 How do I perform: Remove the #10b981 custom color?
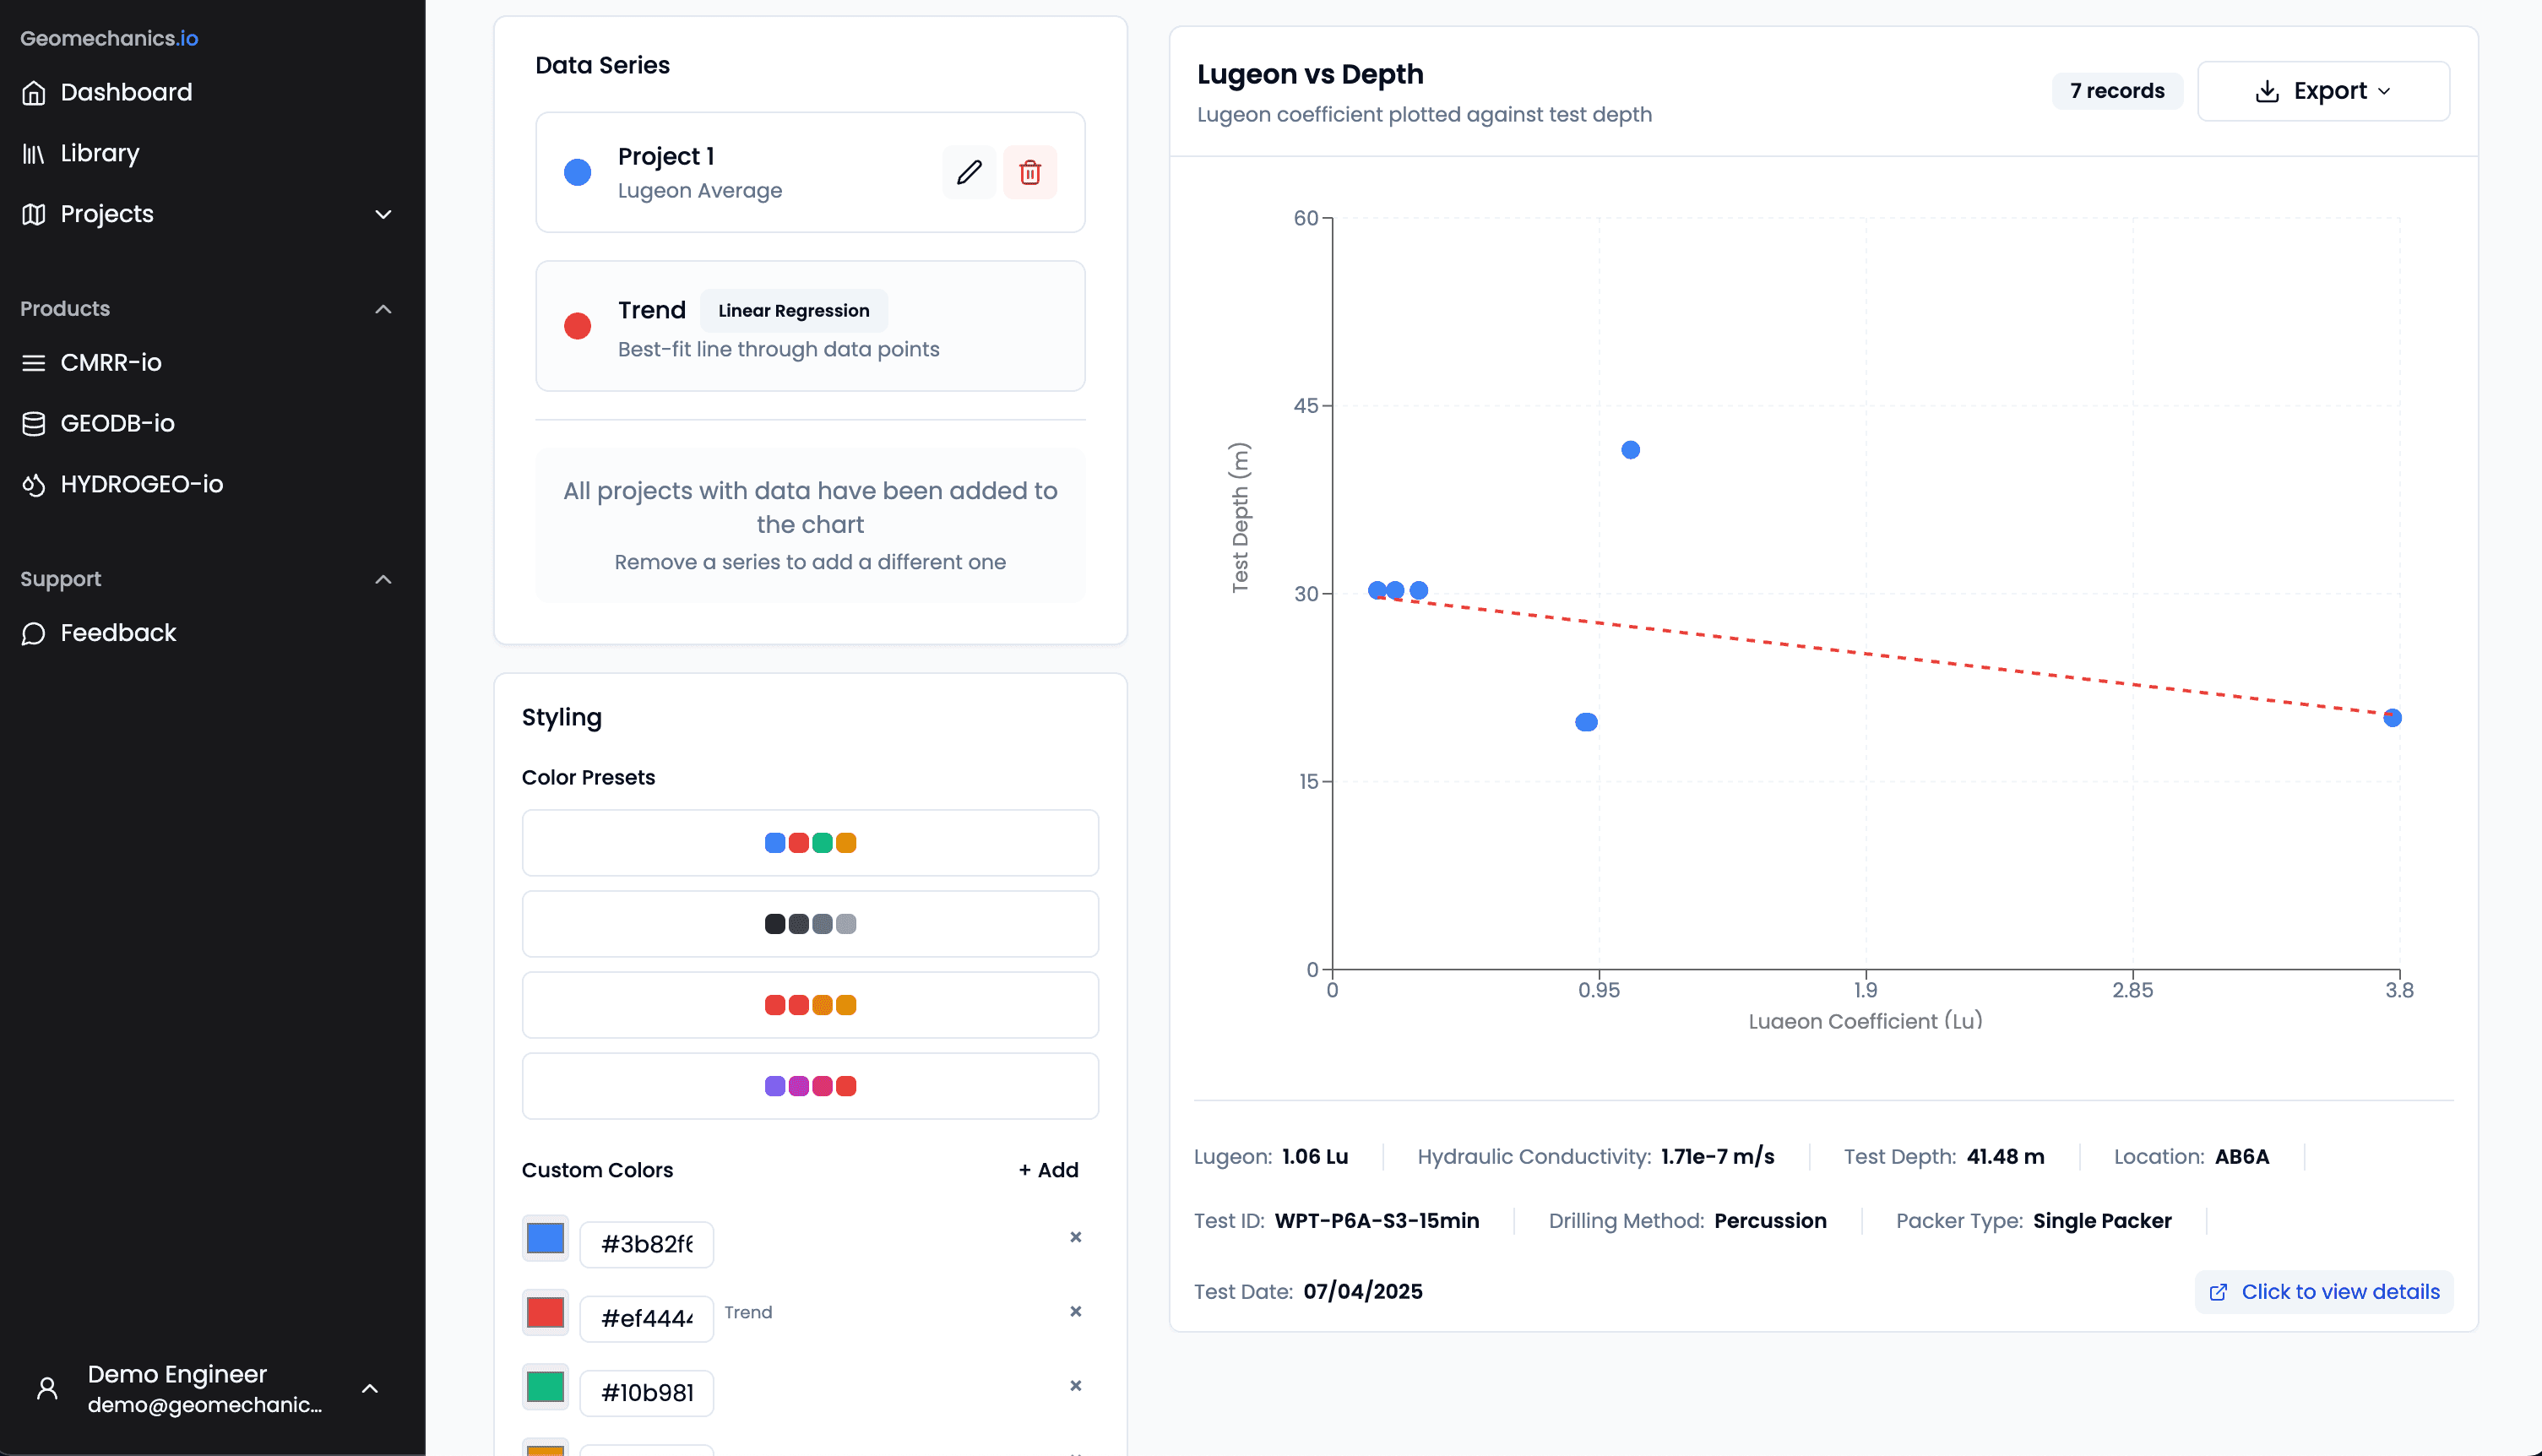click(1076, 1386)
